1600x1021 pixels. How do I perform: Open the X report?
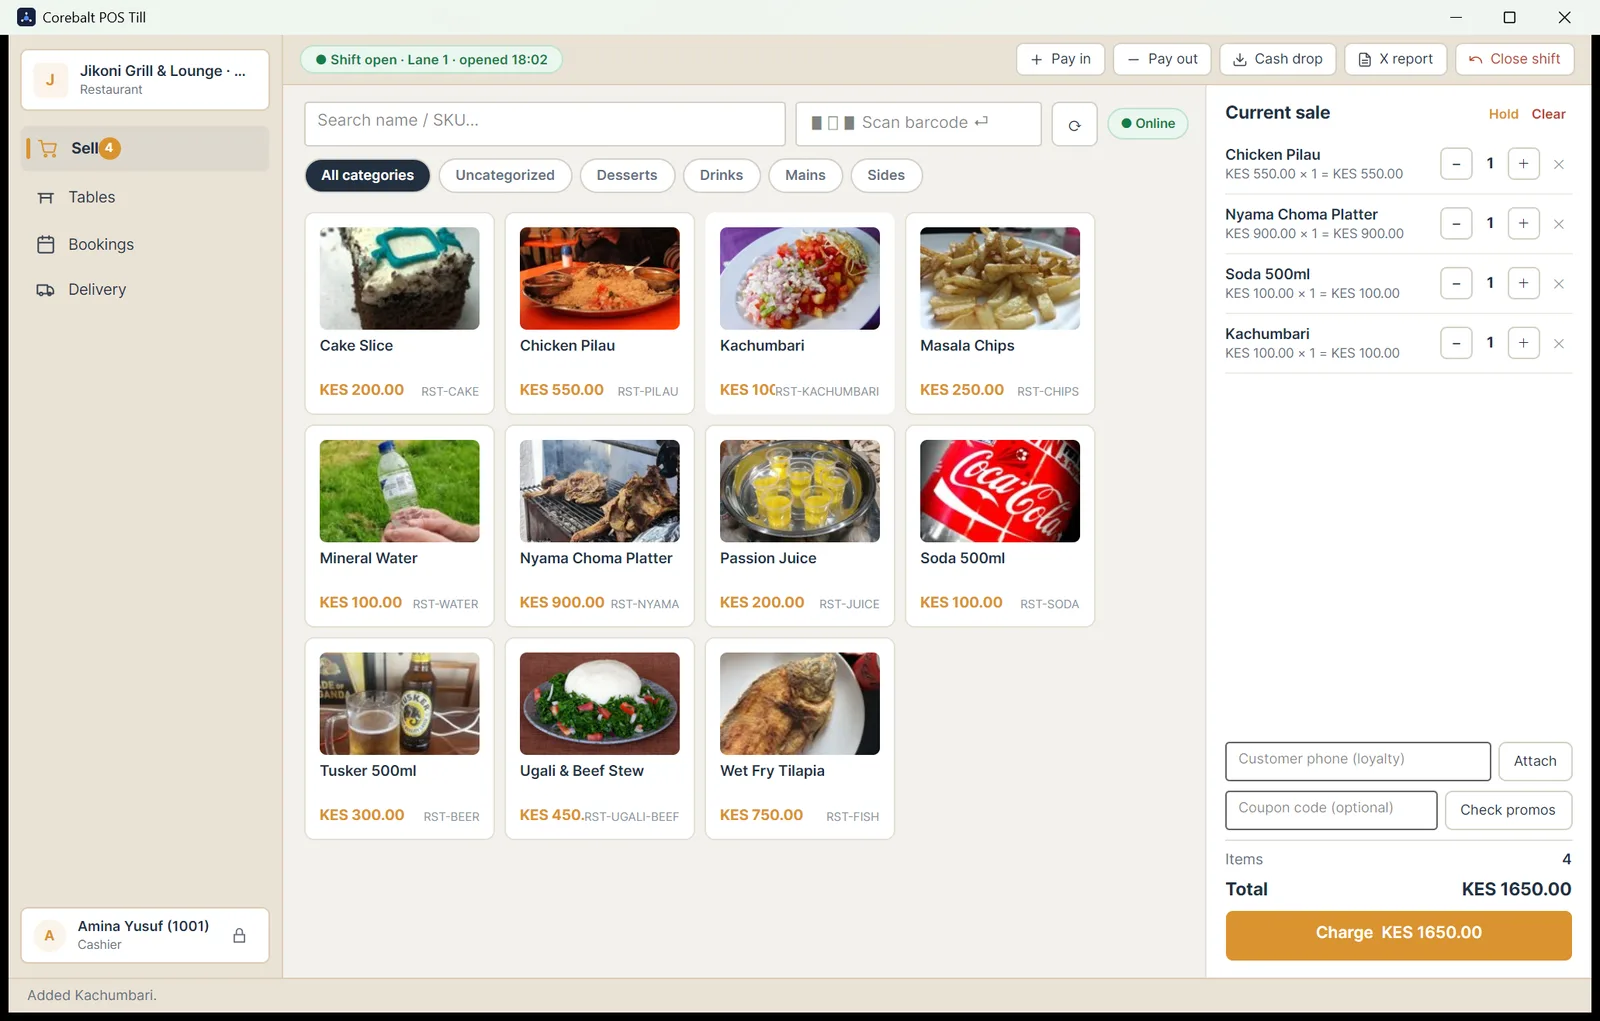tap(1395, 59)
